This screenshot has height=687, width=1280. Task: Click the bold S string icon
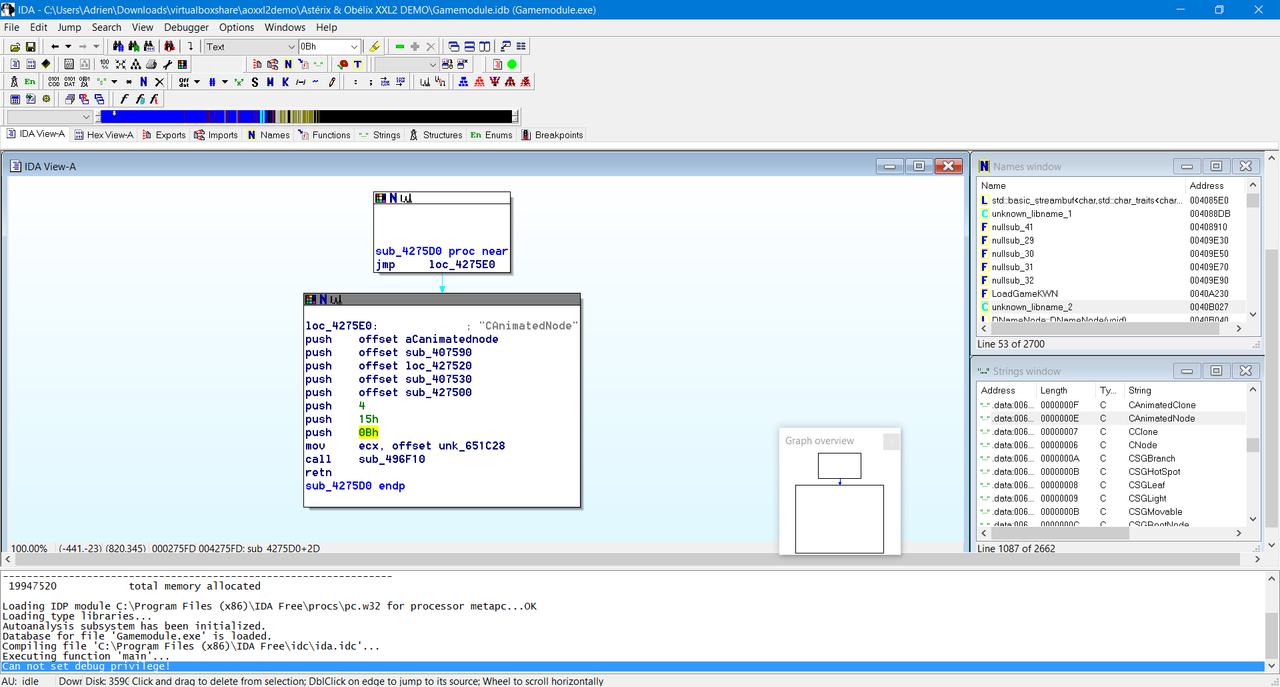pos(254,82)
